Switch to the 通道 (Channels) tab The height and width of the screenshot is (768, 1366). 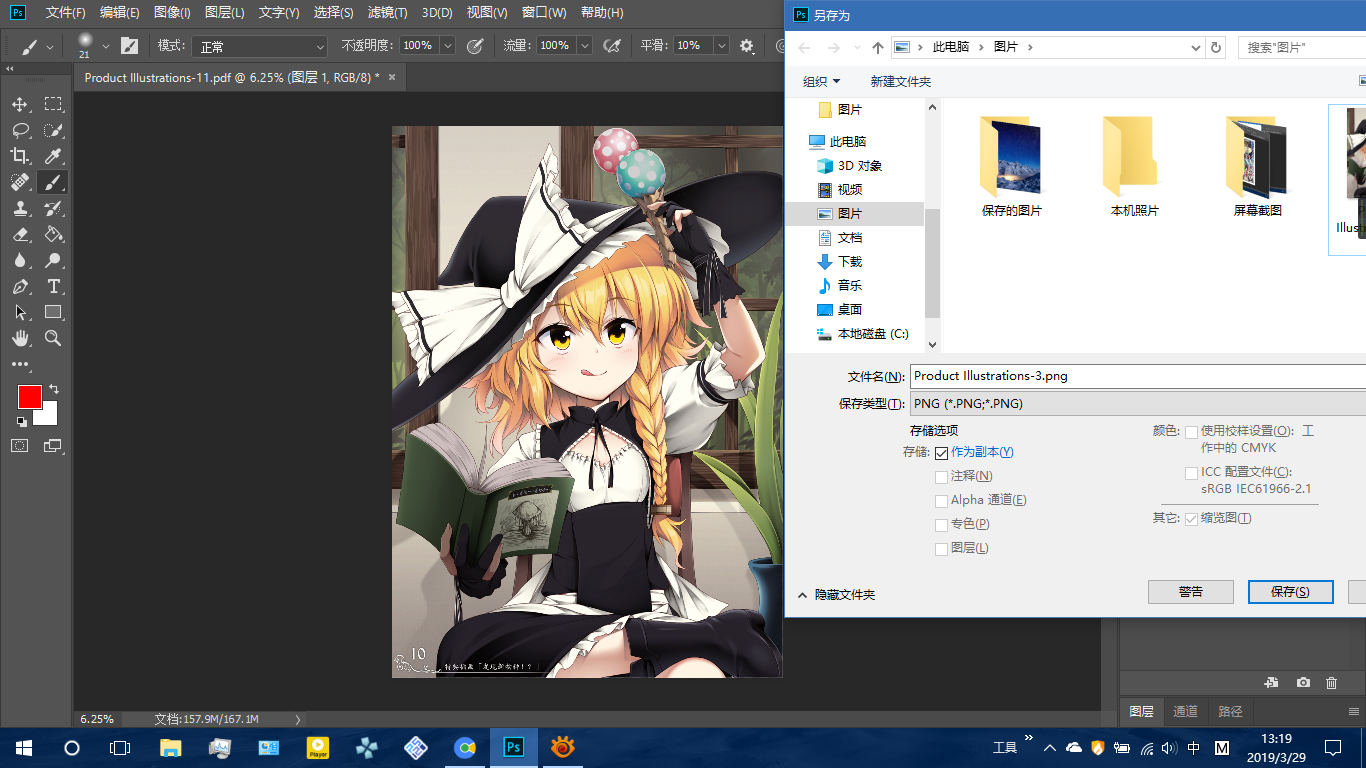[1185, 712]
